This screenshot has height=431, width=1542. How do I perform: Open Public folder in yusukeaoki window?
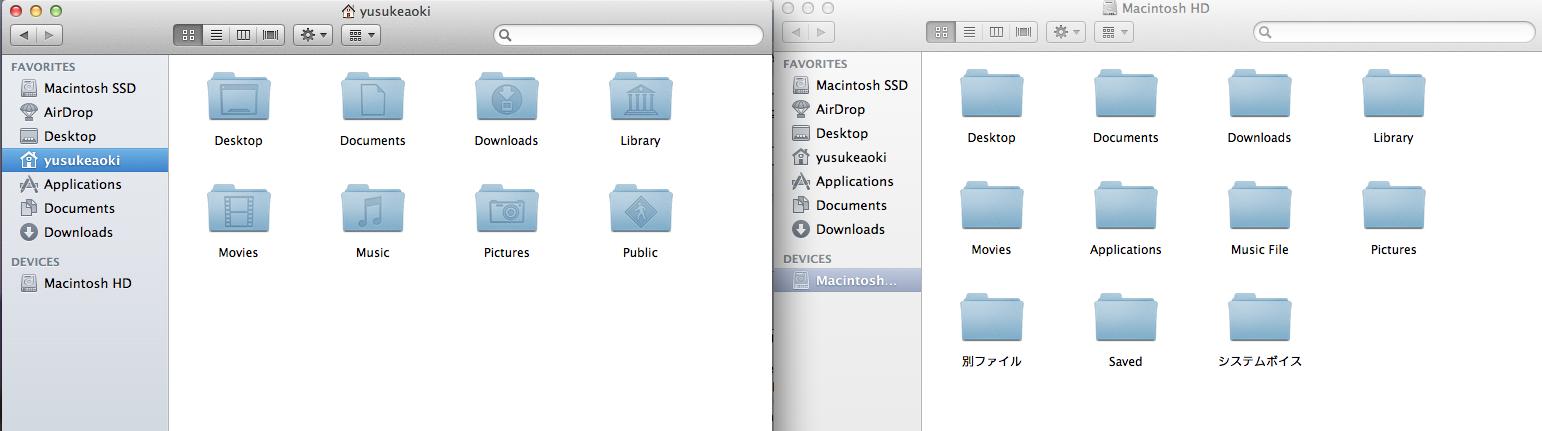[640, 210]
